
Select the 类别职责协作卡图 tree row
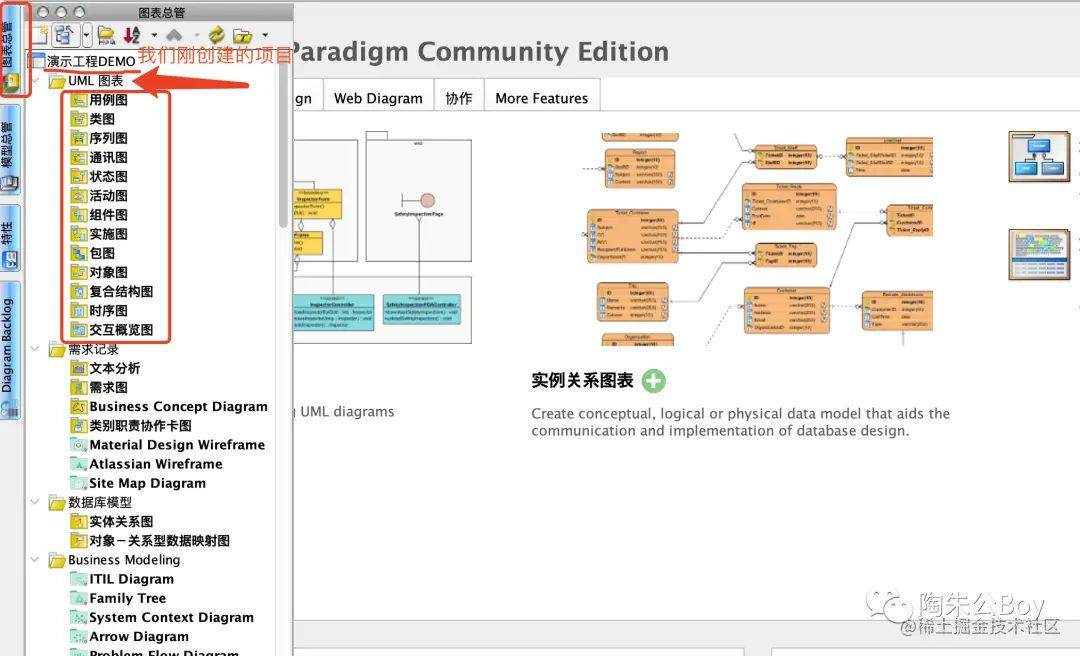pos(131,426)
